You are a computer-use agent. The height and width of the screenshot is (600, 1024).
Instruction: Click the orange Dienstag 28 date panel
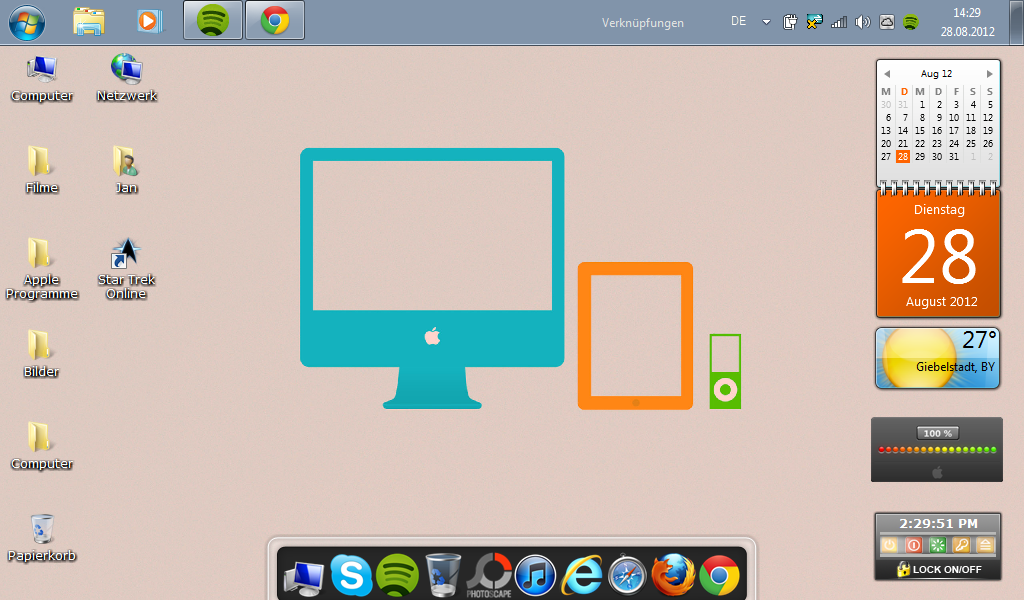pos(938,254)
